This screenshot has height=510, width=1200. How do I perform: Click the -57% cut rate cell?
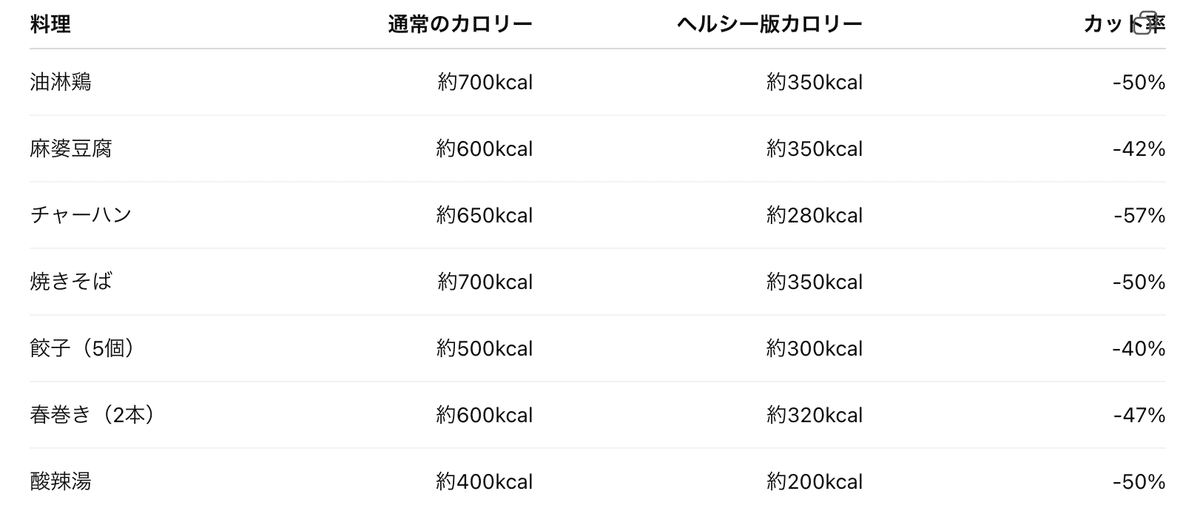(x=1139, y=215)
